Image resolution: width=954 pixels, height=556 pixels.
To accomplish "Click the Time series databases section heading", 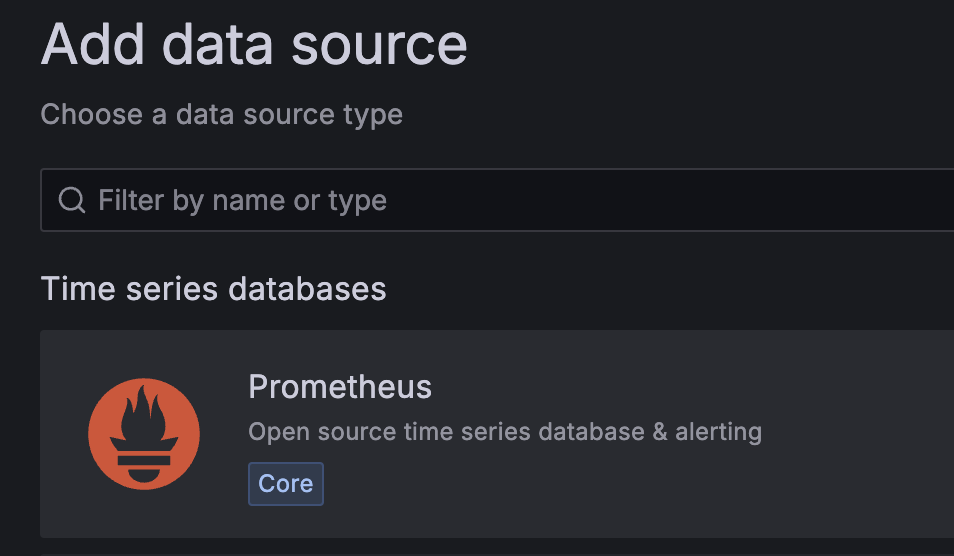I will click(213, 289).
